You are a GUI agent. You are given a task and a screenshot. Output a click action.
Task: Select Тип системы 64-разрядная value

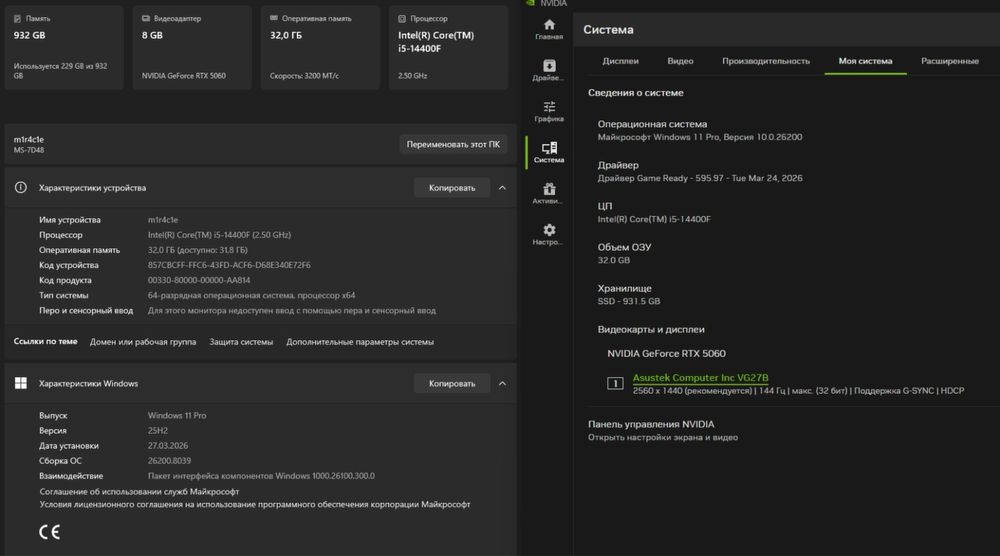coord(251,295)
